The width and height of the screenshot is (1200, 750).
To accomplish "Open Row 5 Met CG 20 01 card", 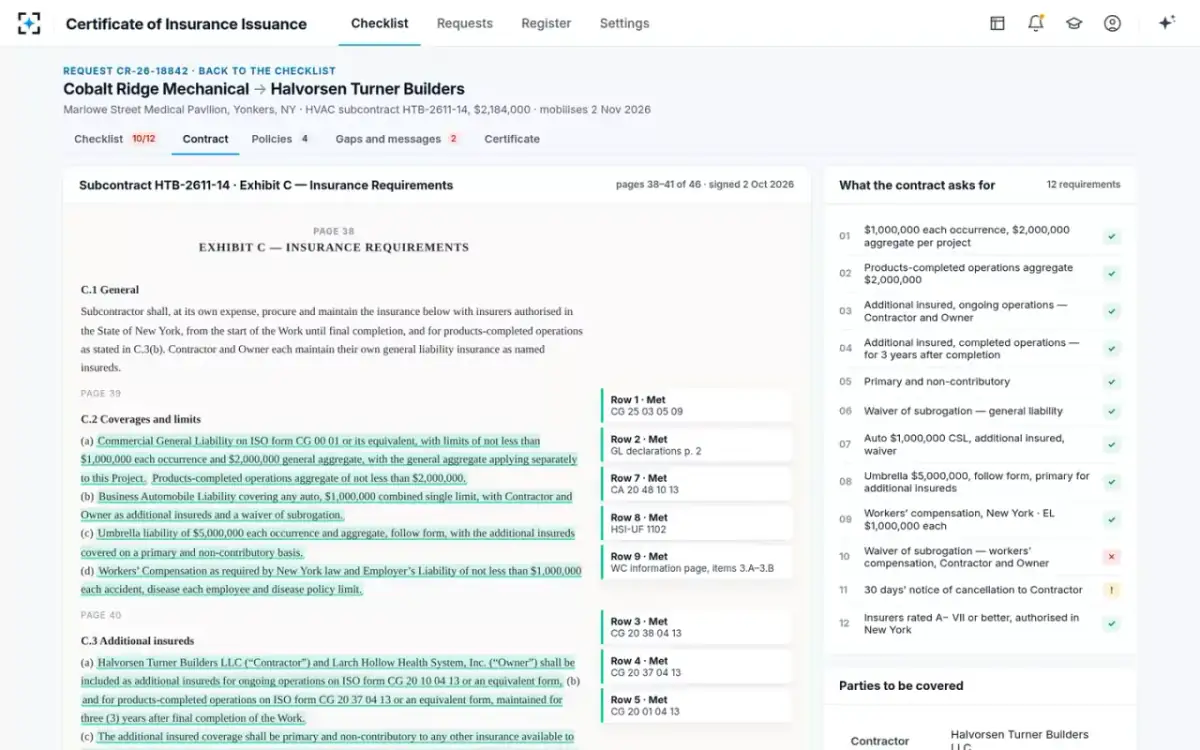I will pyautogui.click(x=696, y=706).
